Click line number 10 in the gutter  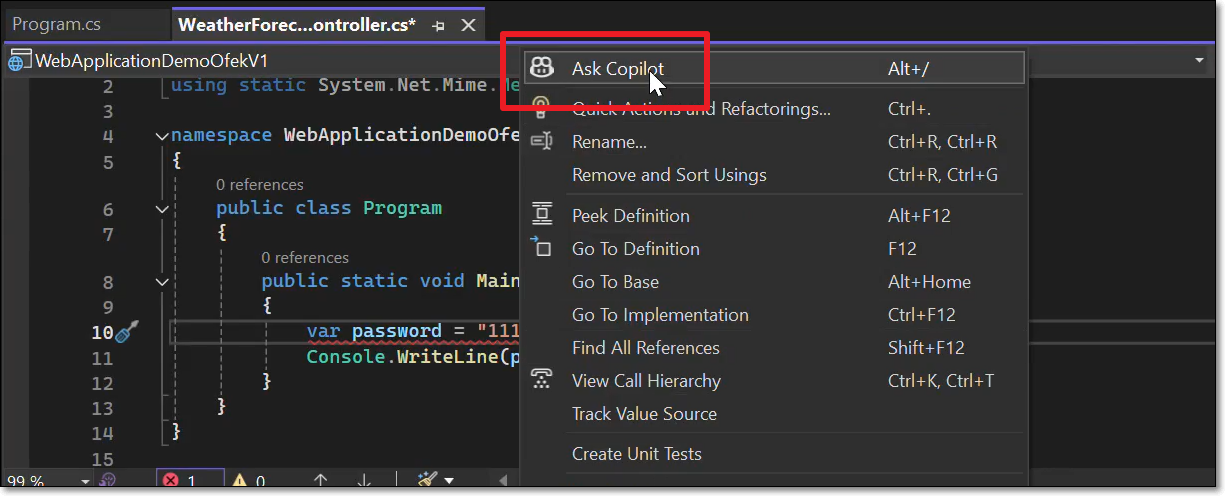coord(101,332)
